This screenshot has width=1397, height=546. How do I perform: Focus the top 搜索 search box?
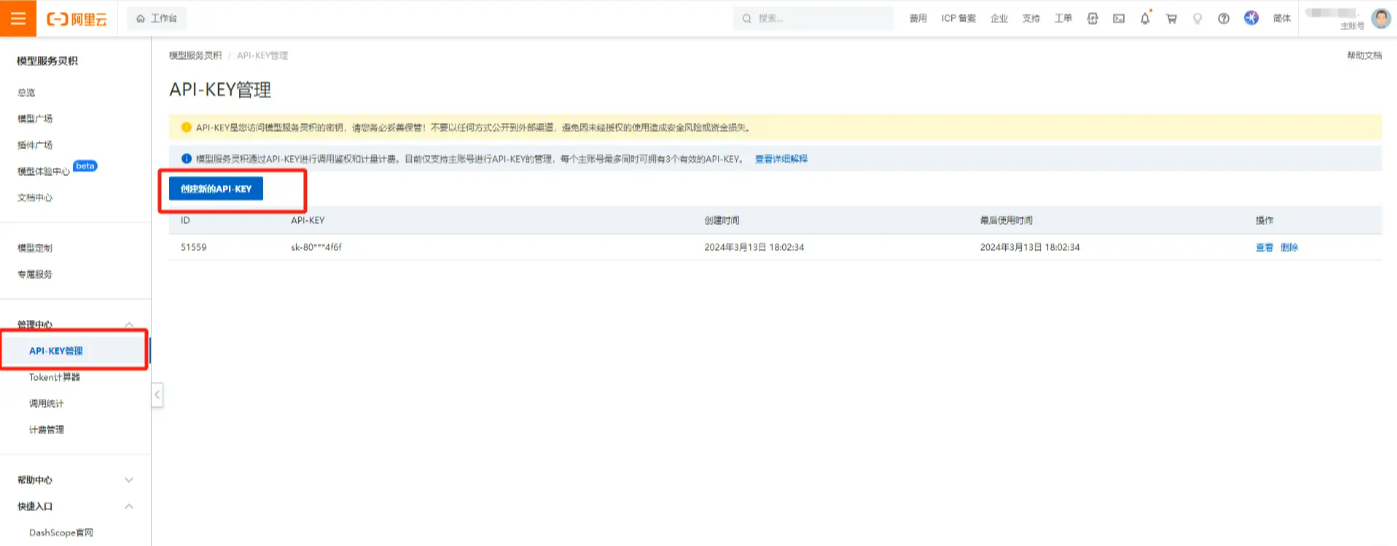click(813, 18)
